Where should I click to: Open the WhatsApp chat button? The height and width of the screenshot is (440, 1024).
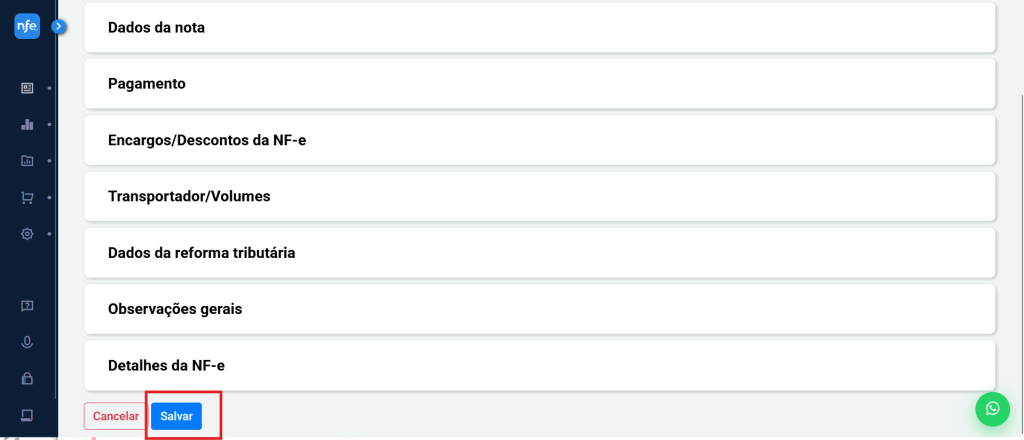point(992,408)
